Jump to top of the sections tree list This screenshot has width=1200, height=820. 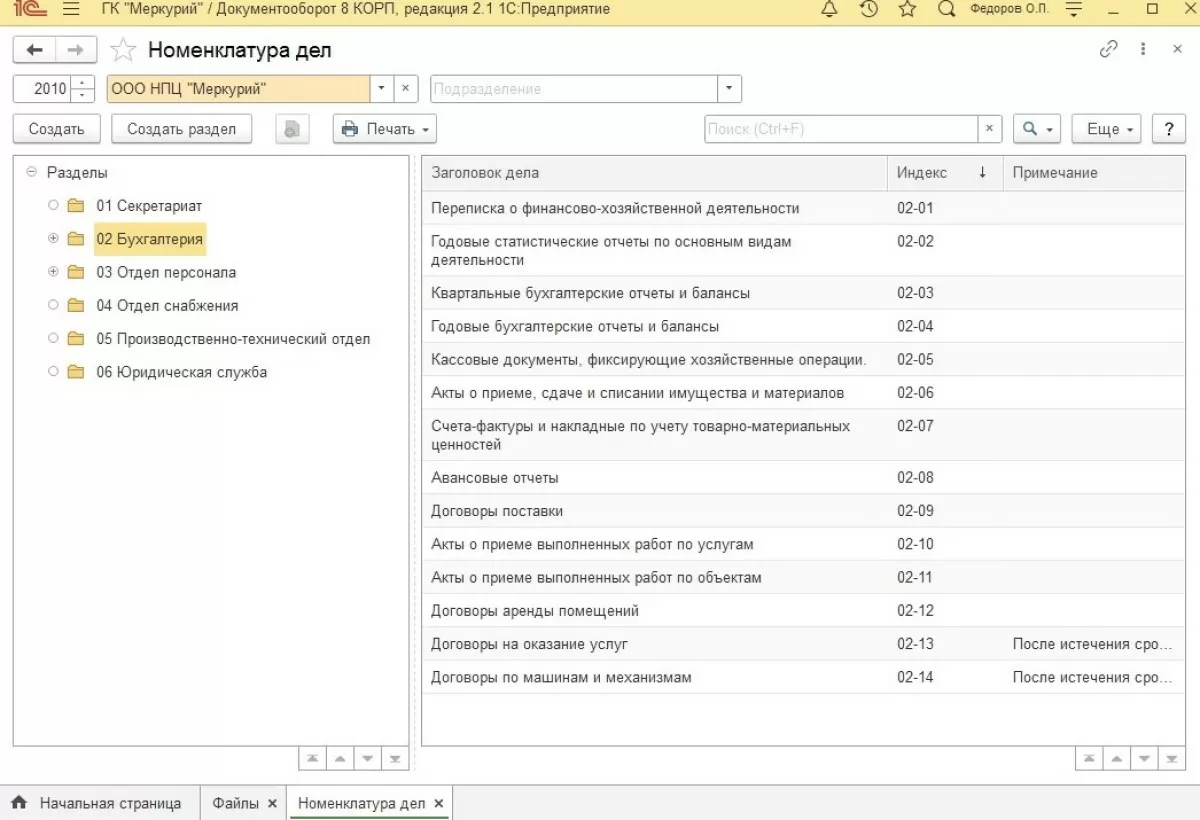click(x=313, y=759)
